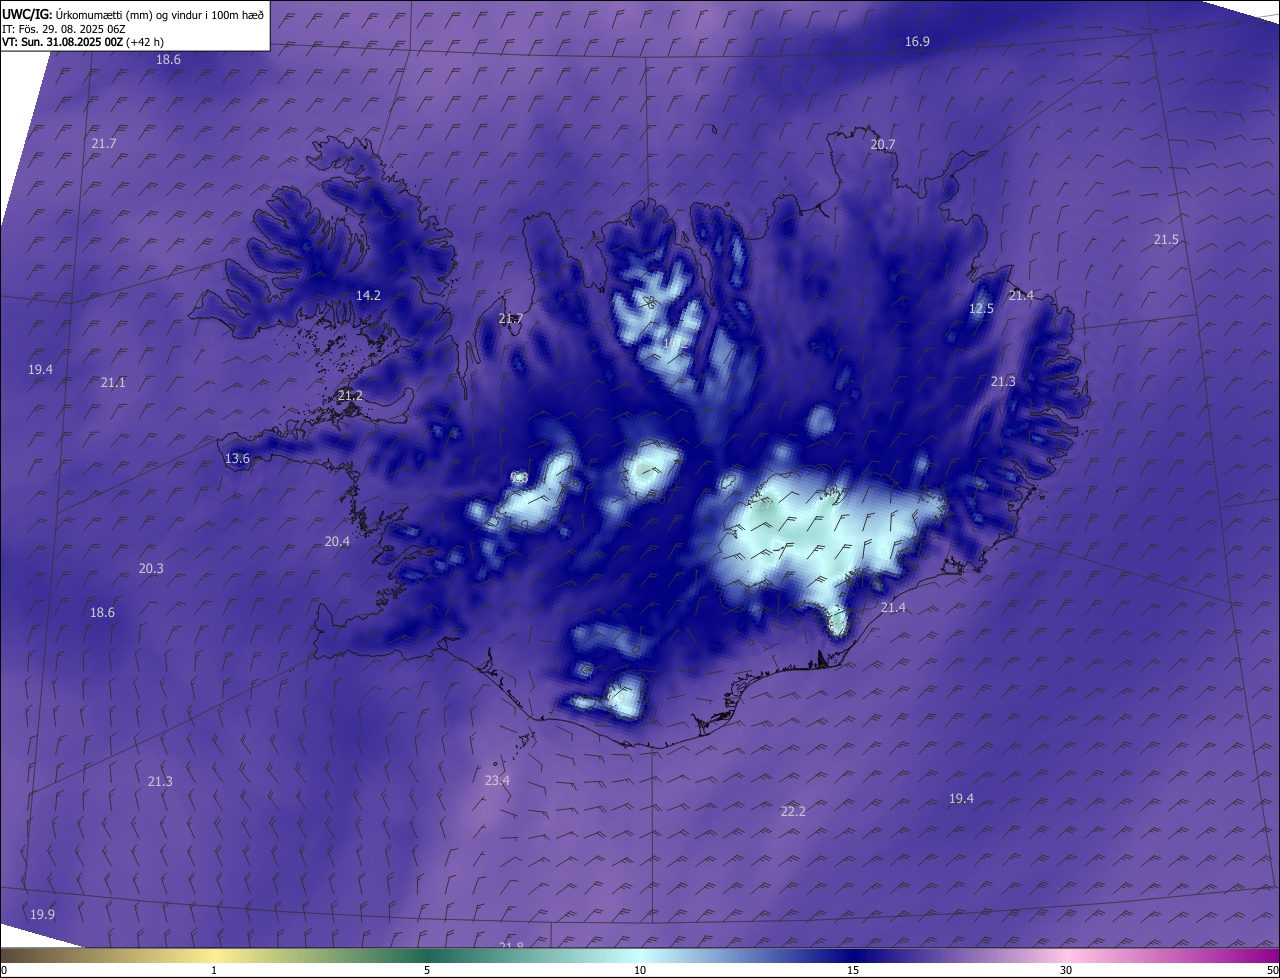
Task: Click the 20.7 value label
Action: point(883,145)
